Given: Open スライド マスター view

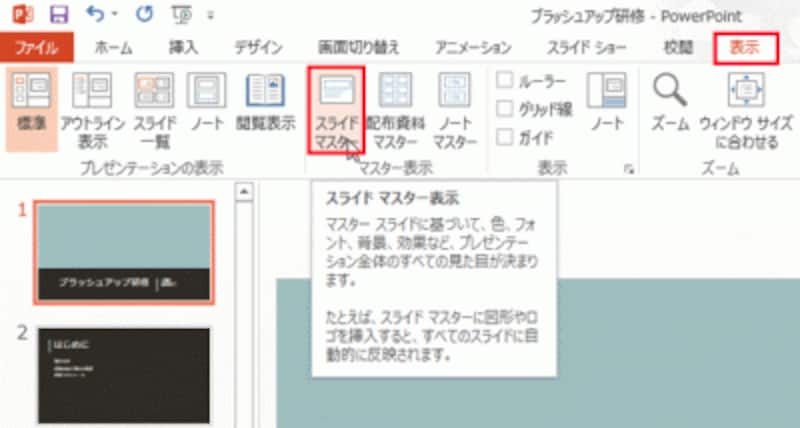Looking at the screenshot, I should pos(336,110).
